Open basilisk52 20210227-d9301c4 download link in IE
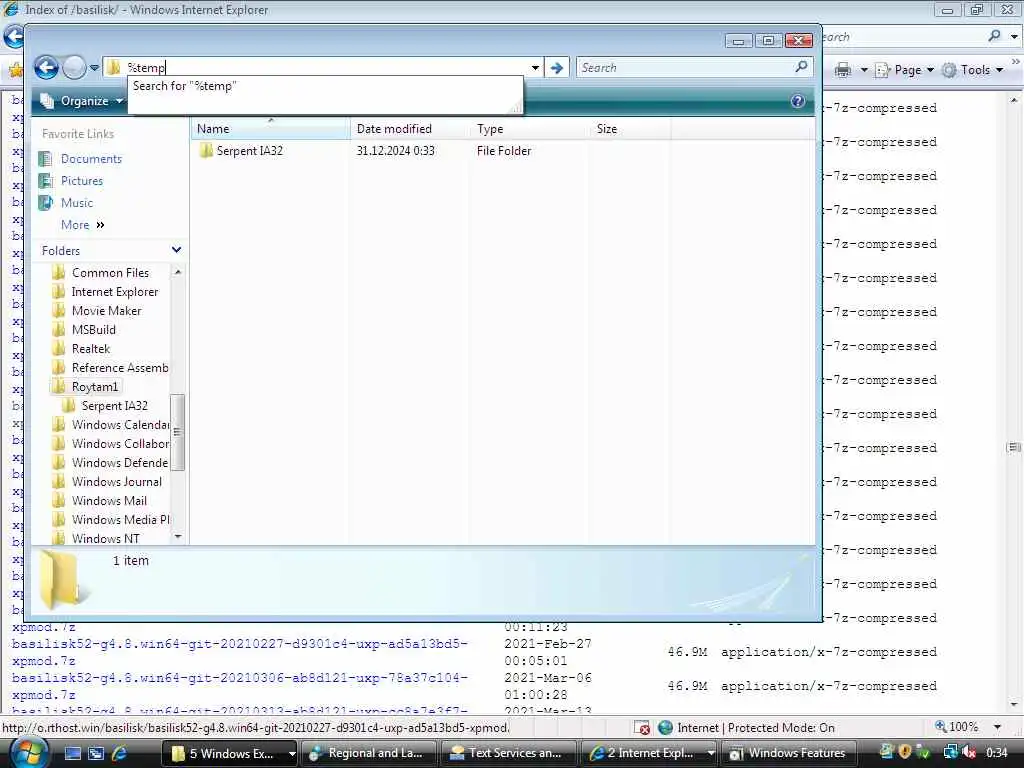1024x768 pixels. point(240,652)
